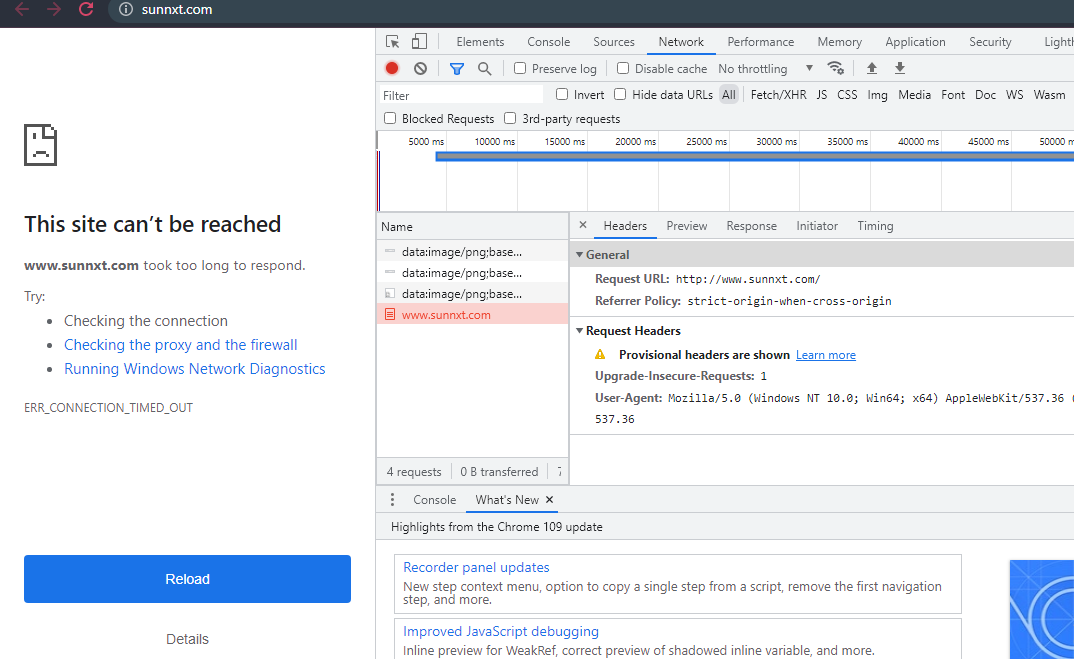Check the Blocked Requests checkbox
This screenshot has height=659, width=1074.
click(x=390, y=118)
